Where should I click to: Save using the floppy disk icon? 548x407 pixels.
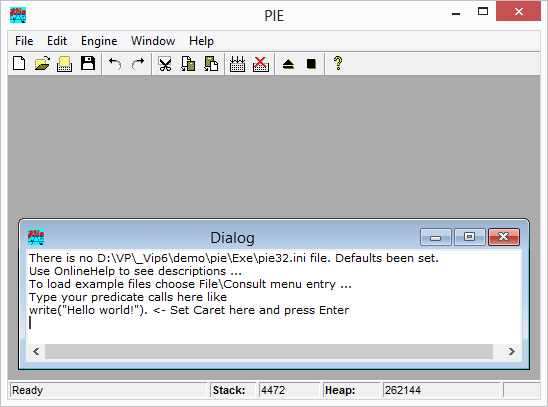click(88, 64)
